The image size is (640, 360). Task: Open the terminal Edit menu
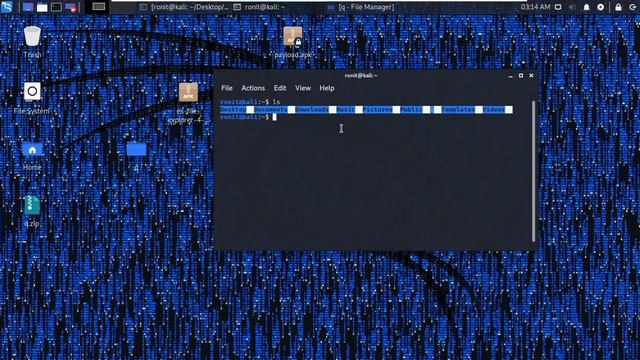pos(280,88)
